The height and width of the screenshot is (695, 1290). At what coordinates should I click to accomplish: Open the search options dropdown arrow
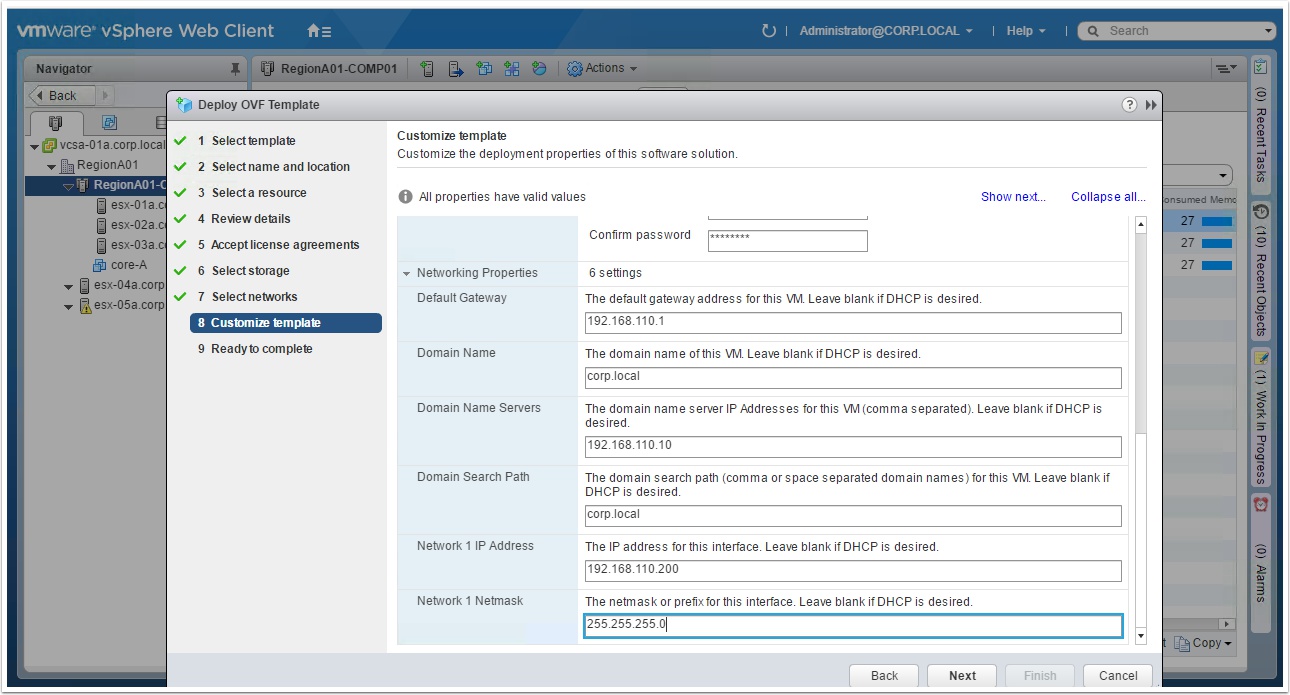[1269, 31]
